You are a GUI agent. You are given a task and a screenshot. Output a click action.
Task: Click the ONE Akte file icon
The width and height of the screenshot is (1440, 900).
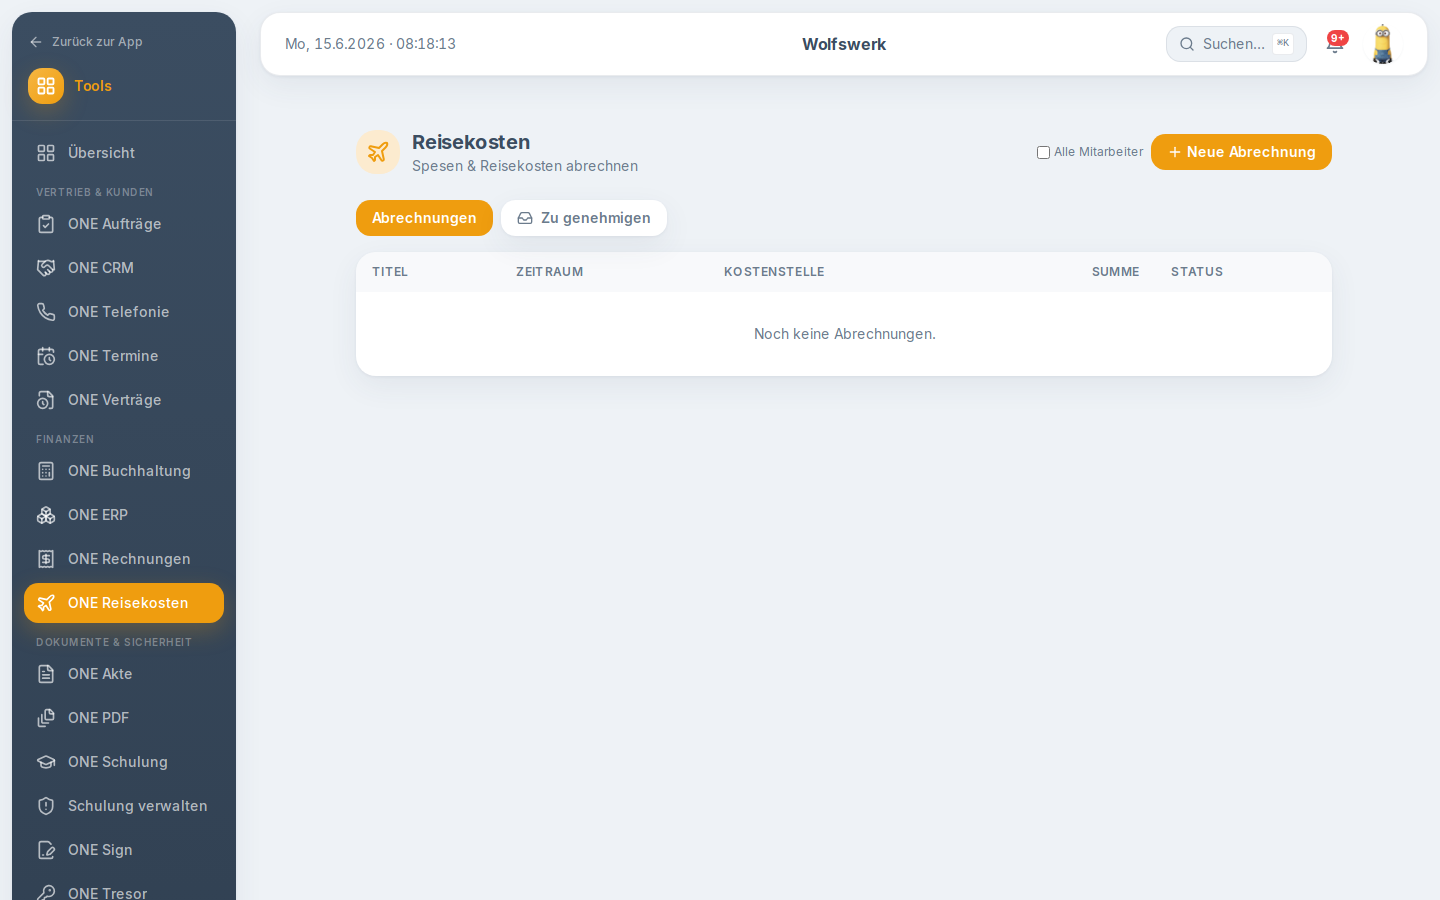point(46,674)
